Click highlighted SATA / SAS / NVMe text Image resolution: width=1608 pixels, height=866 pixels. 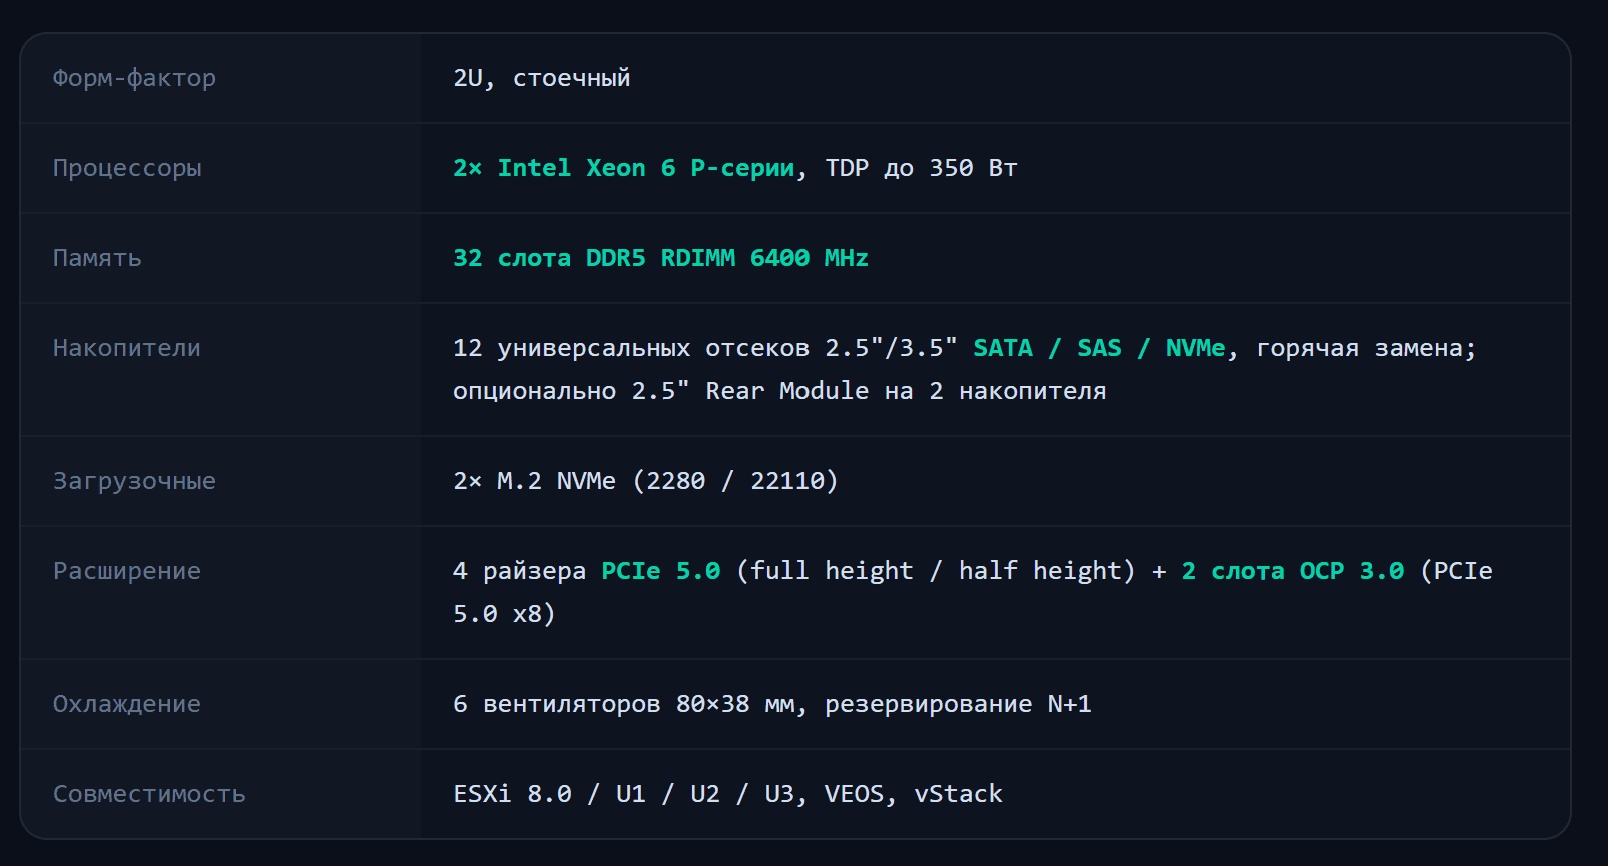coord(1099,348)
